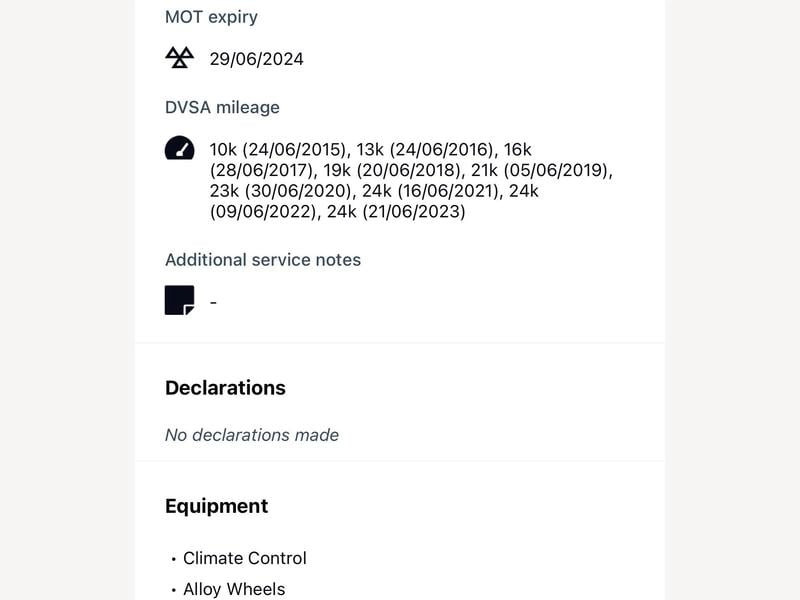Viewport: 800px width, 600px height.
Task: Click the DVSA mileage label
Action: [x=222, y=107]
